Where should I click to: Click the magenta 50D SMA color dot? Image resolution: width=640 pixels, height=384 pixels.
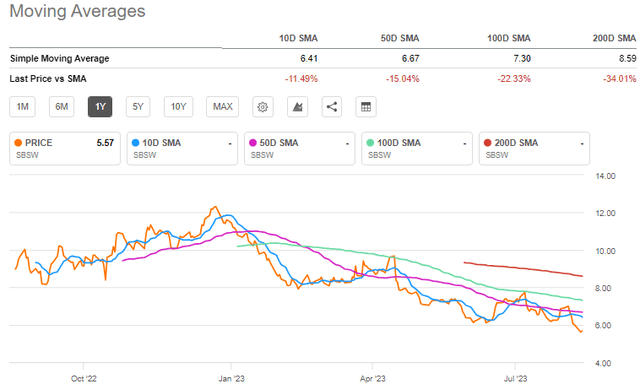pos(253,143)
